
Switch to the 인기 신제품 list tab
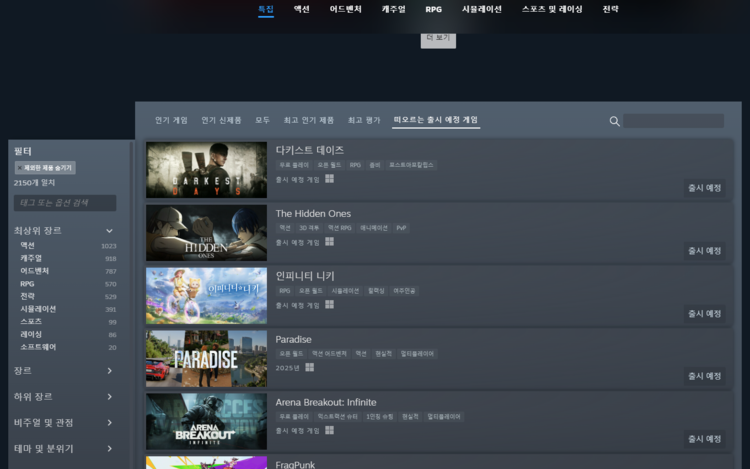click(x=221, y=120)
